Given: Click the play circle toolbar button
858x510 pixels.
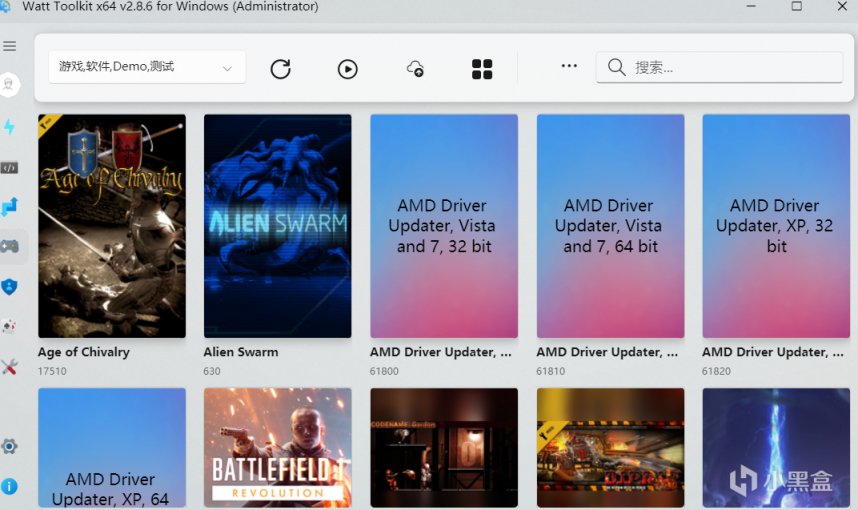Looking at the screenshot, I should tap(347, 69).
